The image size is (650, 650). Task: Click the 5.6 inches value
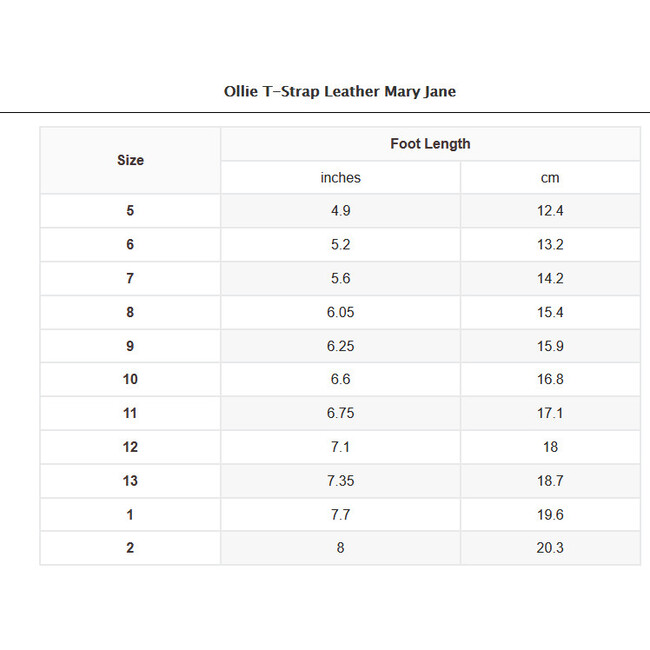click(340, 279)
